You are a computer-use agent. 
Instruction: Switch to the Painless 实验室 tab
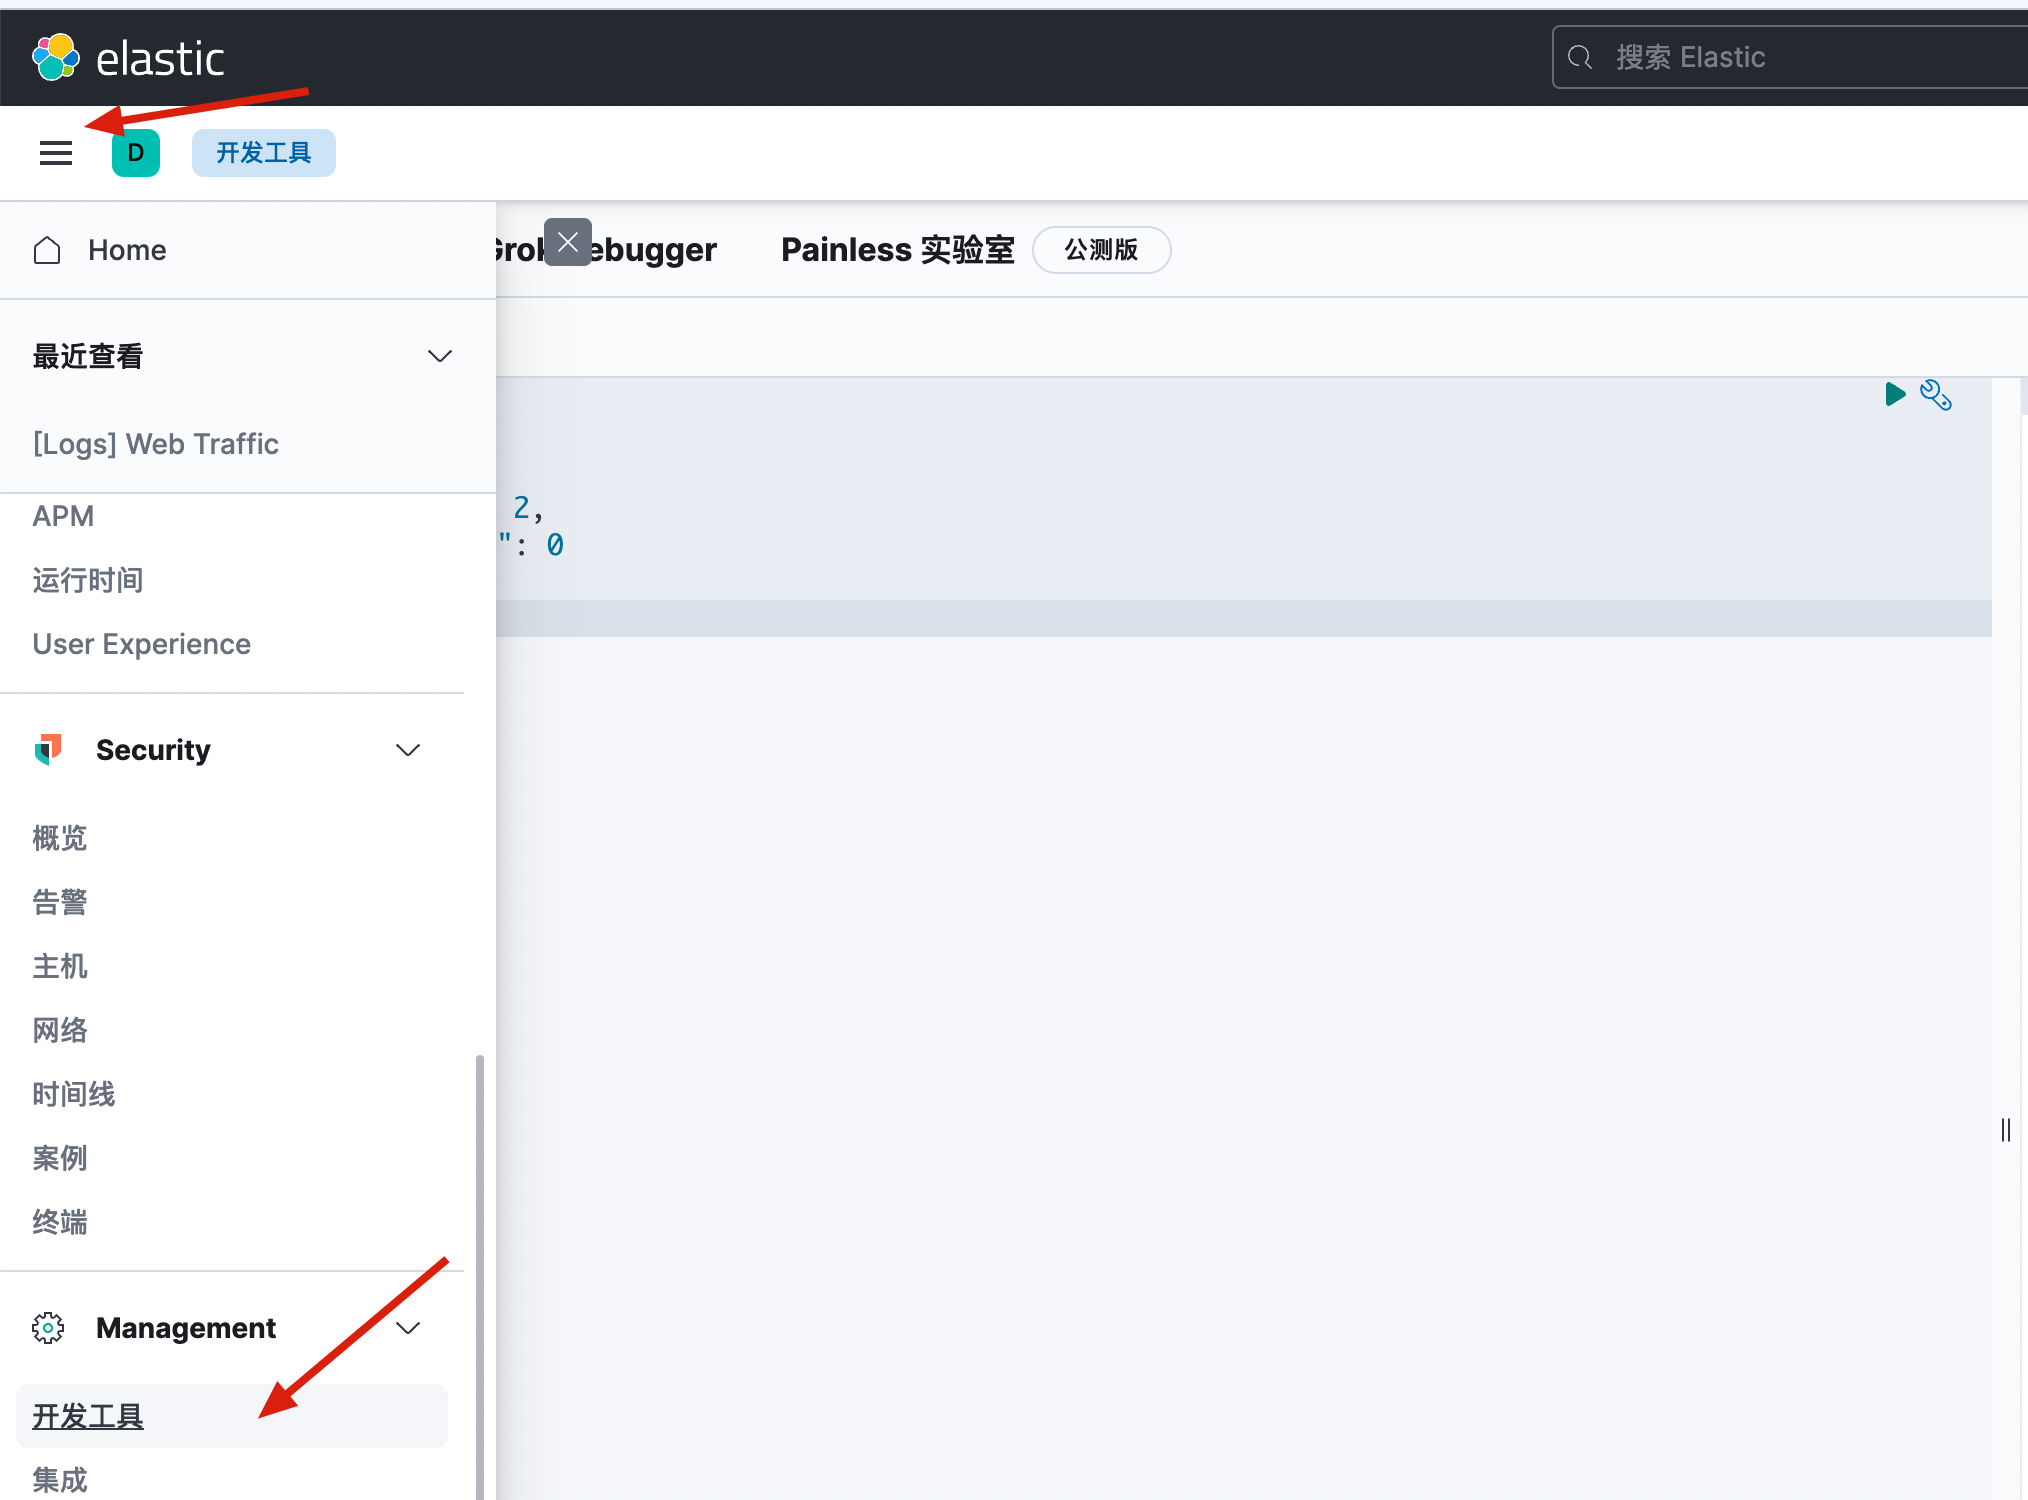pos(896,250)
